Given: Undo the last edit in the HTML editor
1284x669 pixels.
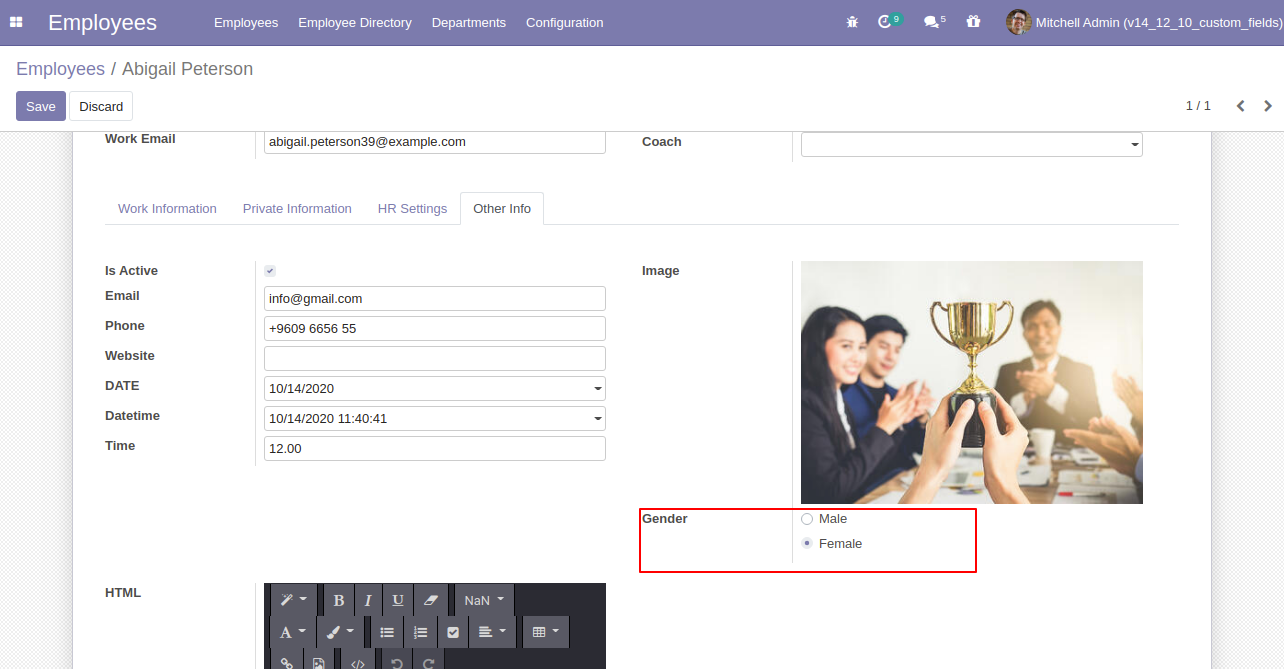Looking at the screenshot, I should 397,661.
